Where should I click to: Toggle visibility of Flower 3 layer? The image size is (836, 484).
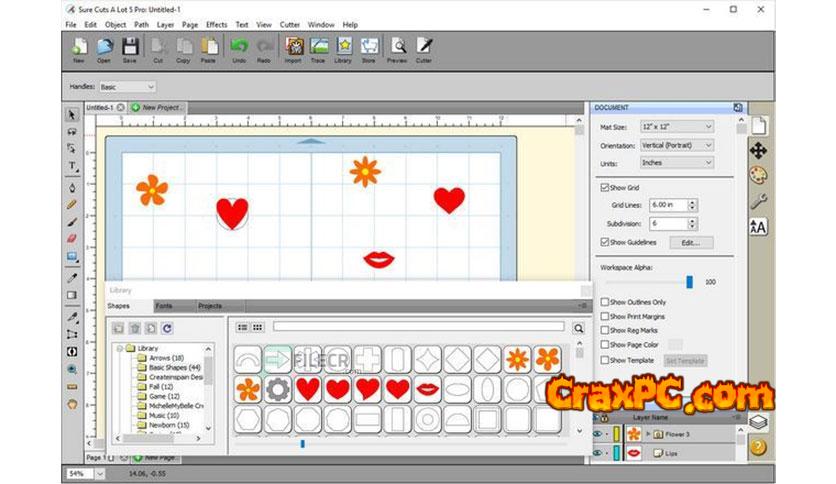[597, 433]
